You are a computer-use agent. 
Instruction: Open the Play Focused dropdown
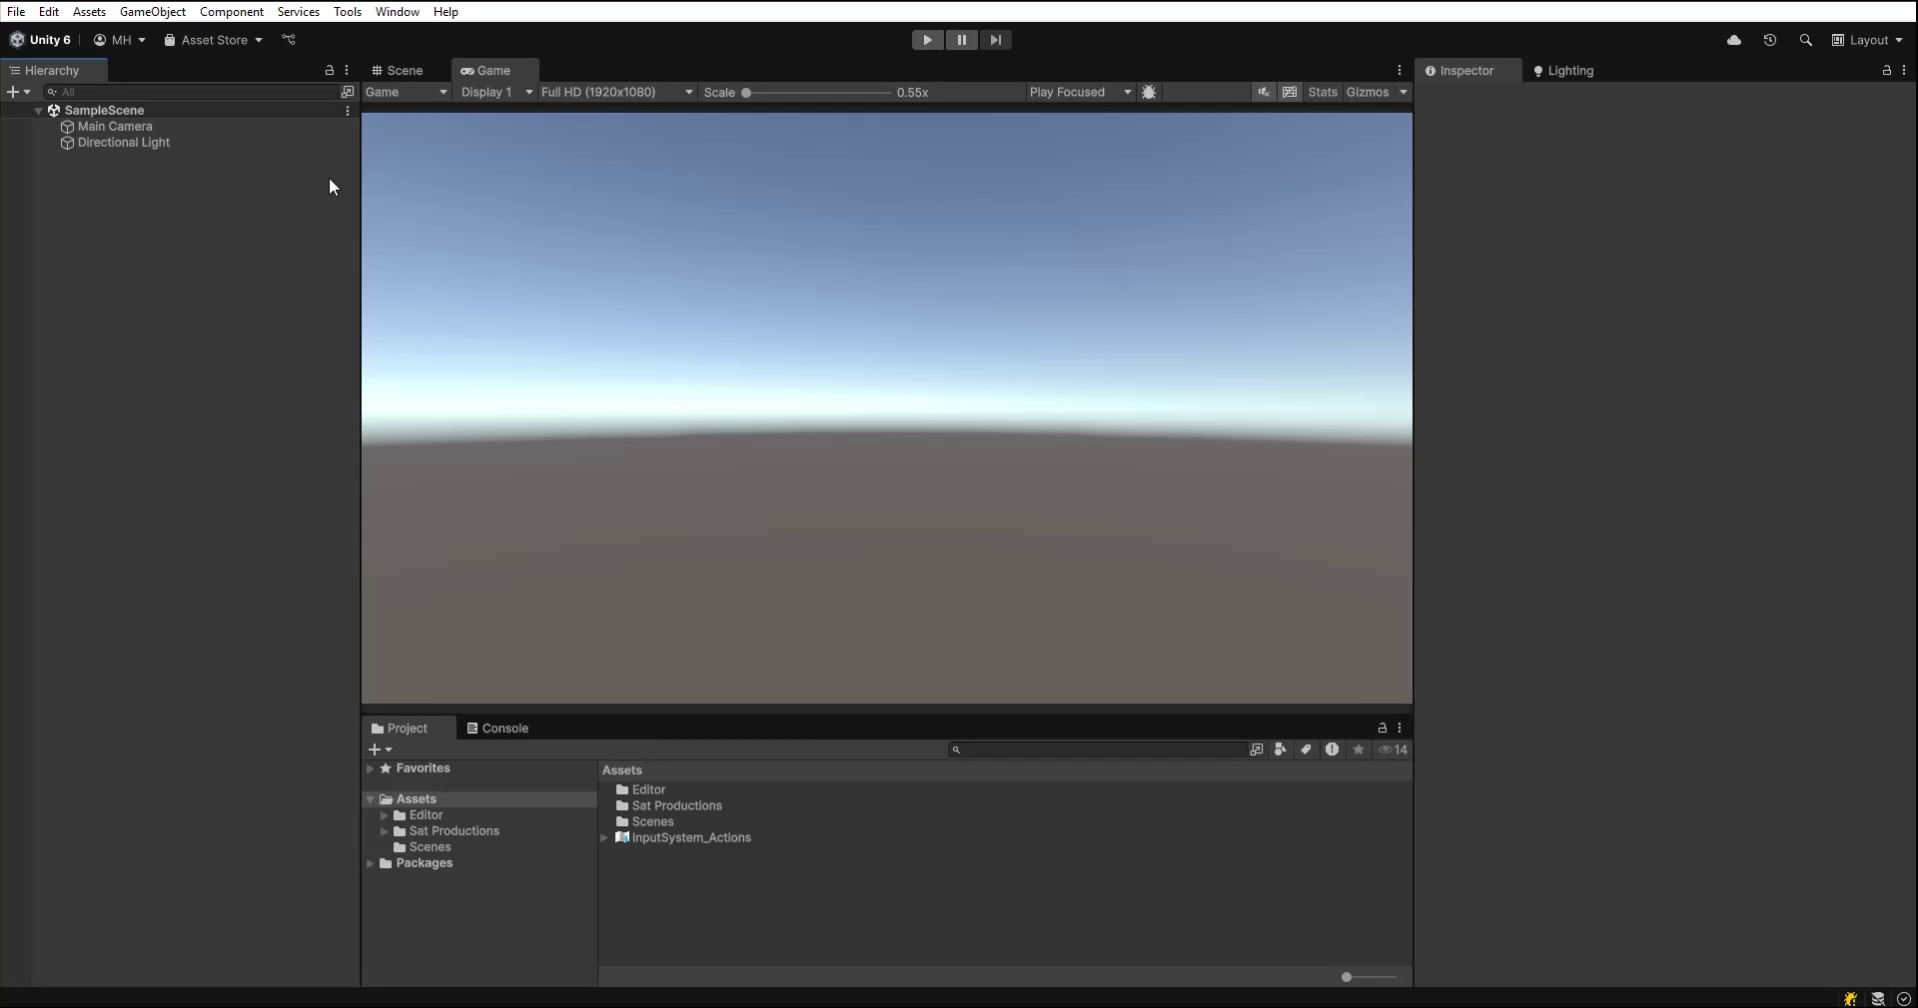tap(1080, 92)
